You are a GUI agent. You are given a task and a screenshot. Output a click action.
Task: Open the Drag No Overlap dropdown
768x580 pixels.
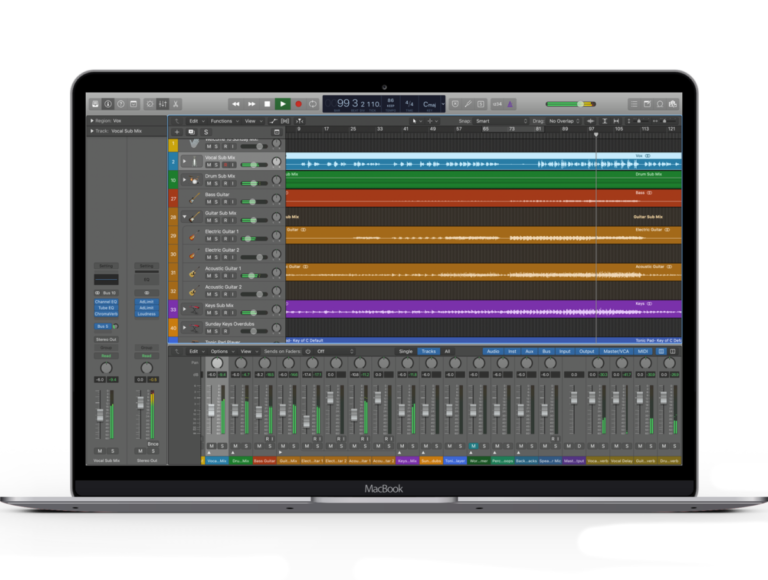[x=564, y=121]
